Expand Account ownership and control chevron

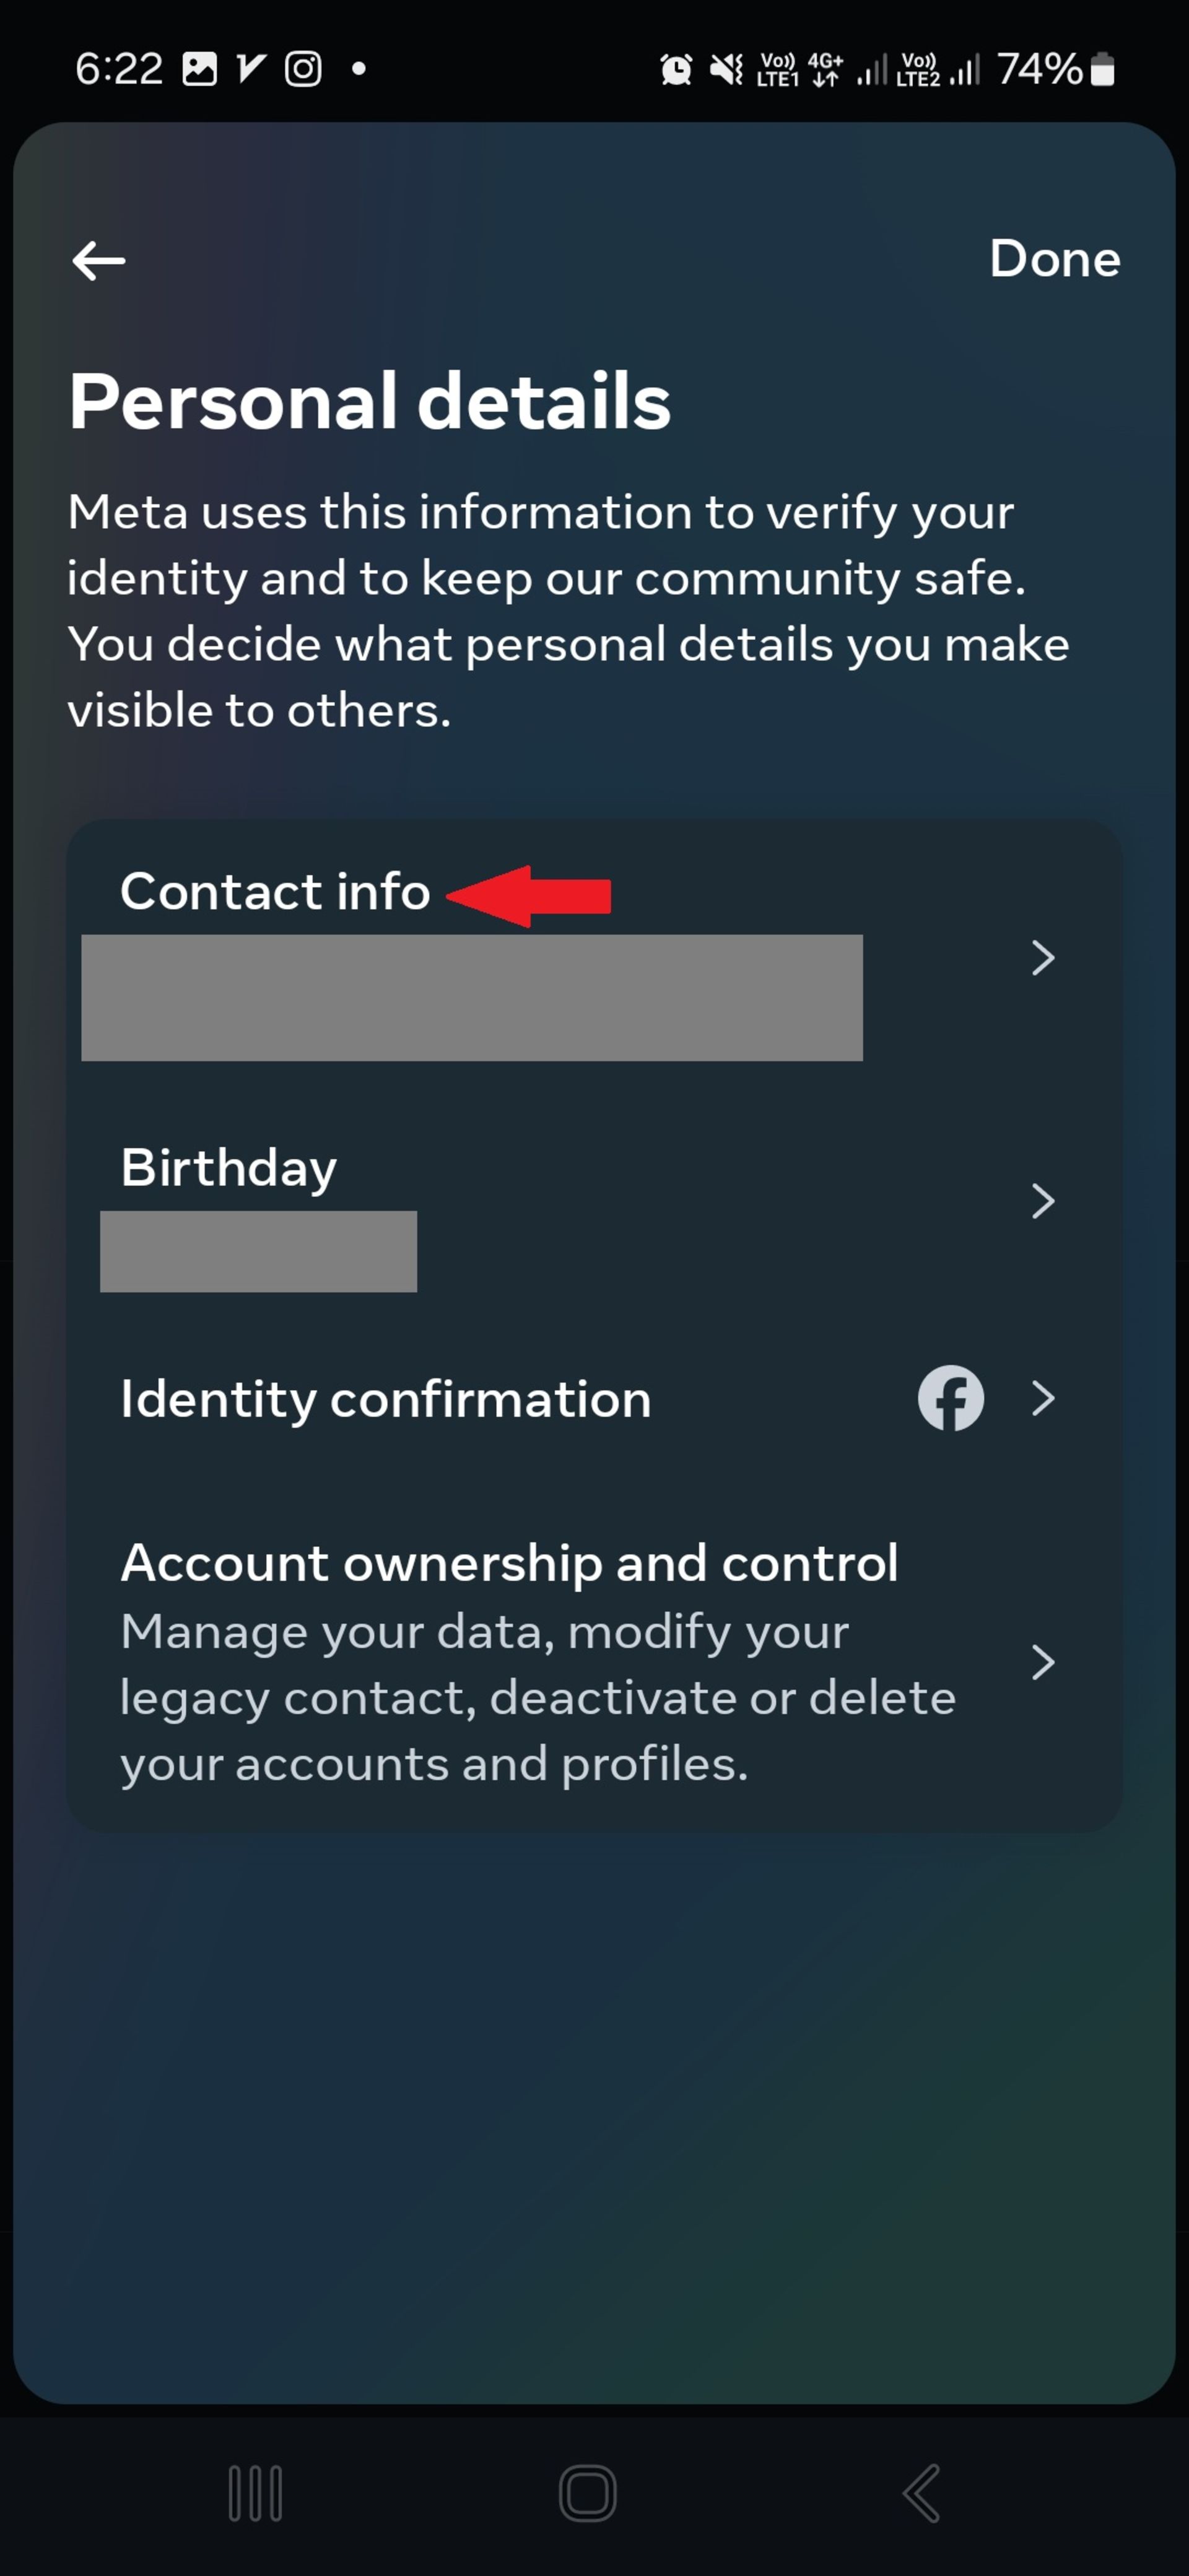1042,1662
